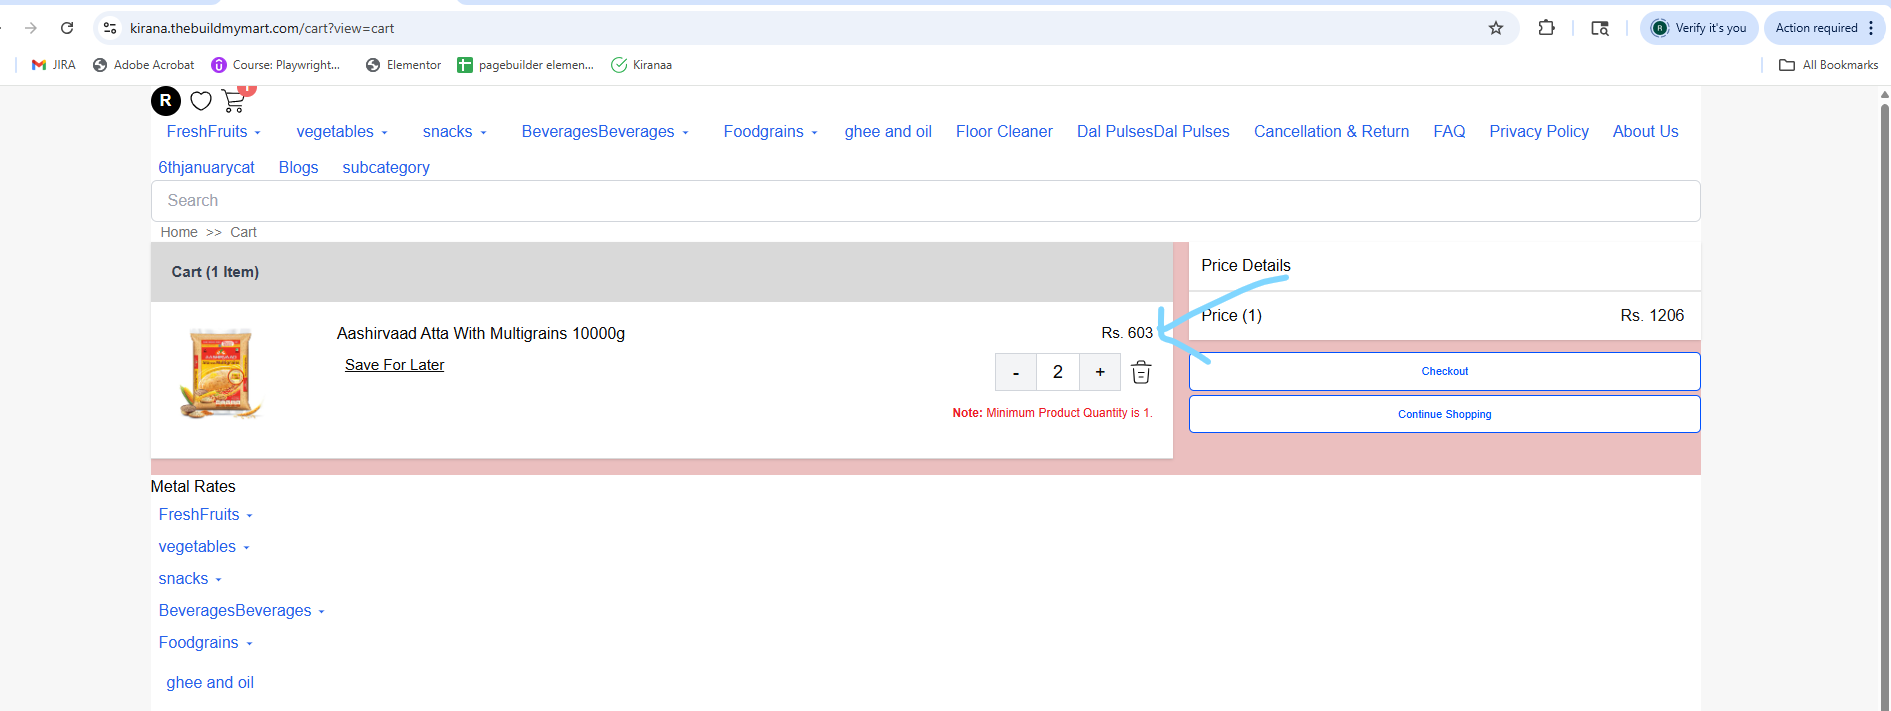Viewport: 1891px width, 711px height.
Task: Click Save For Later link
Action: coord(394,365)
